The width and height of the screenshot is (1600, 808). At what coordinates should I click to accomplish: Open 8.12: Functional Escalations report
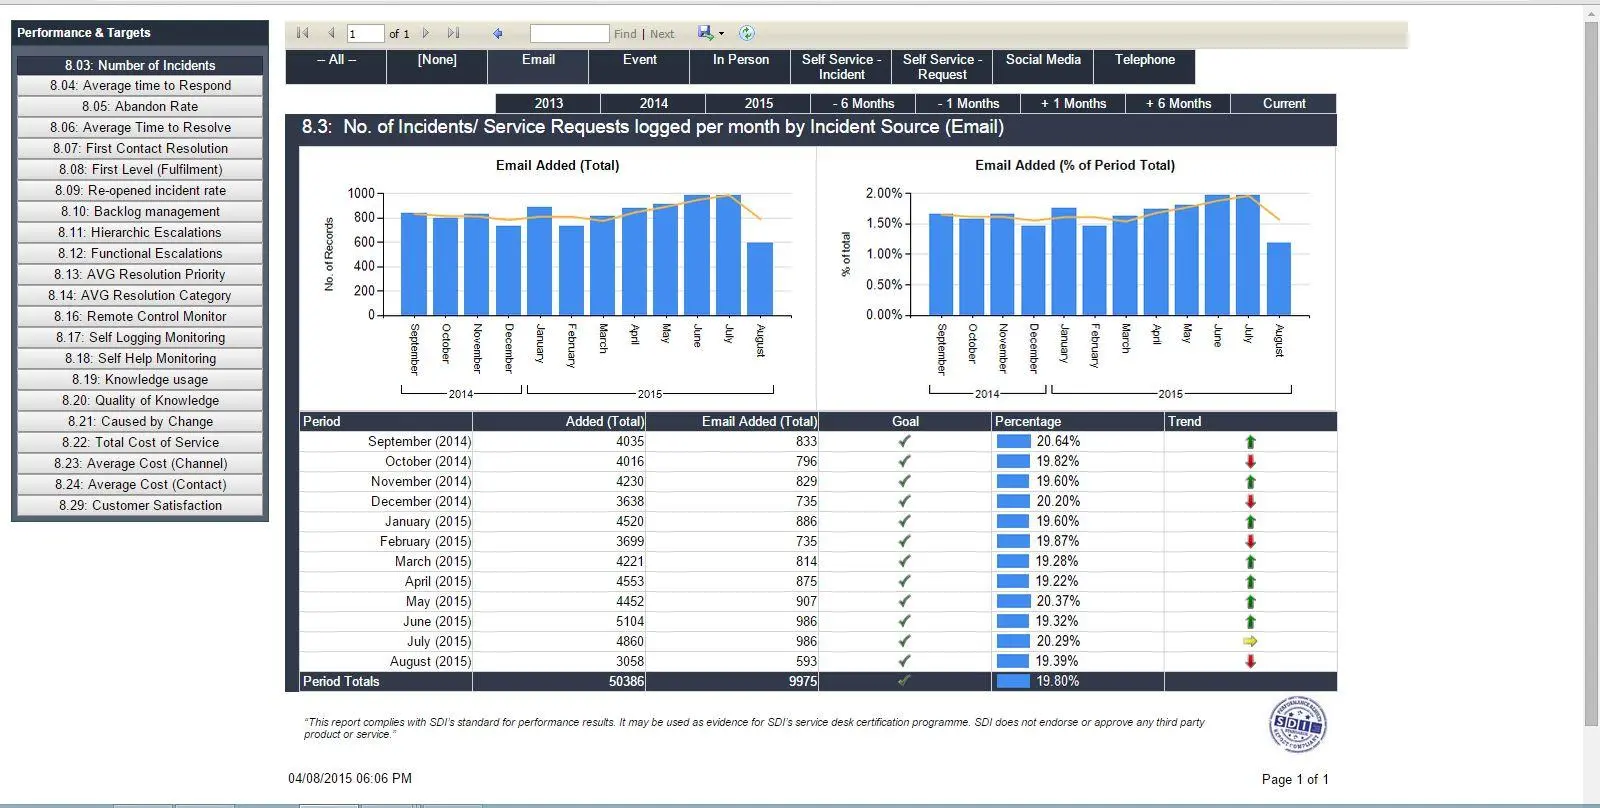(x=140, y=254)
